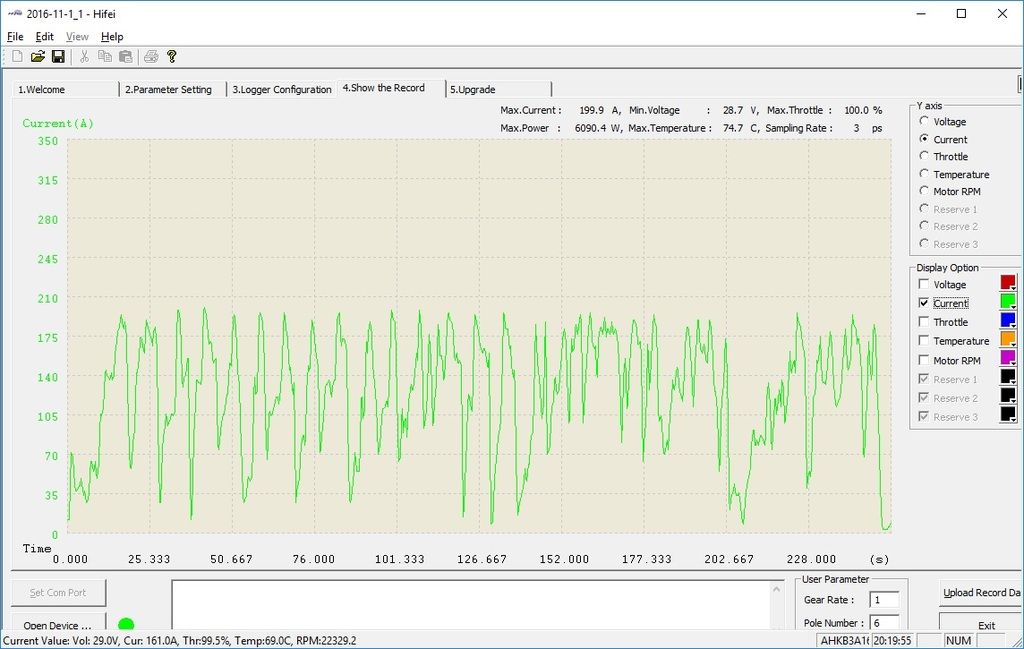Image resolution: width=1024 pixels, height=649 pixels.
Task: Click the Max.Current value 199.9
Action: 592,110
